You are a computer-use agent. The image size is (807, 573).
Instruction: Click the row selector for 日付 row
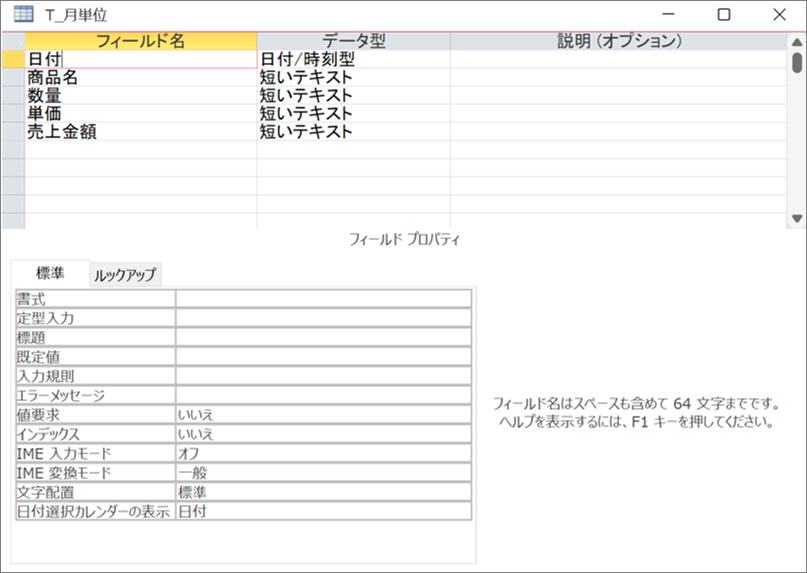click(13, 59)
